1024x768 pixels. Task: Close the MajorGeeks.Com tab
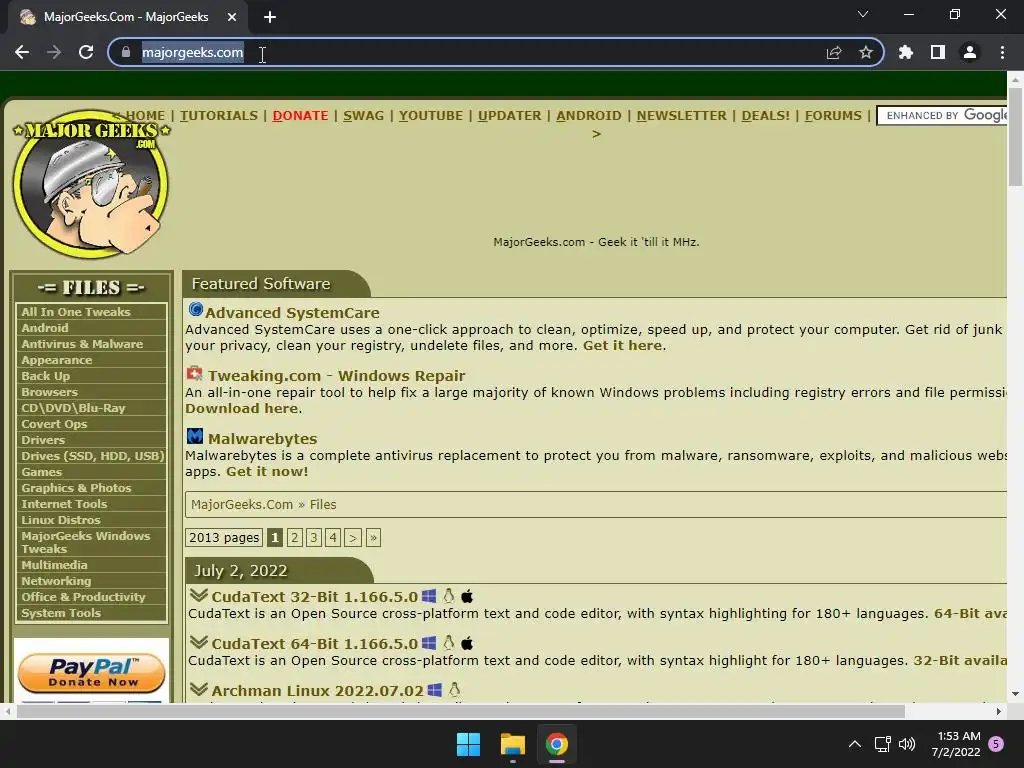click(232, 17)
